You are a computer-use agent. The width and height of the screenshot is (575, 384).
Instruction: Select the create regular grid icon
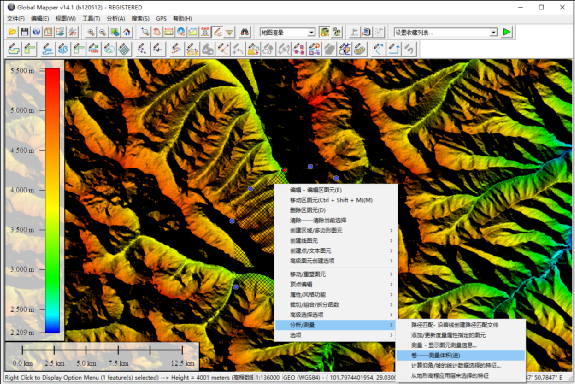pyautogui.click(x=125, y=49)
